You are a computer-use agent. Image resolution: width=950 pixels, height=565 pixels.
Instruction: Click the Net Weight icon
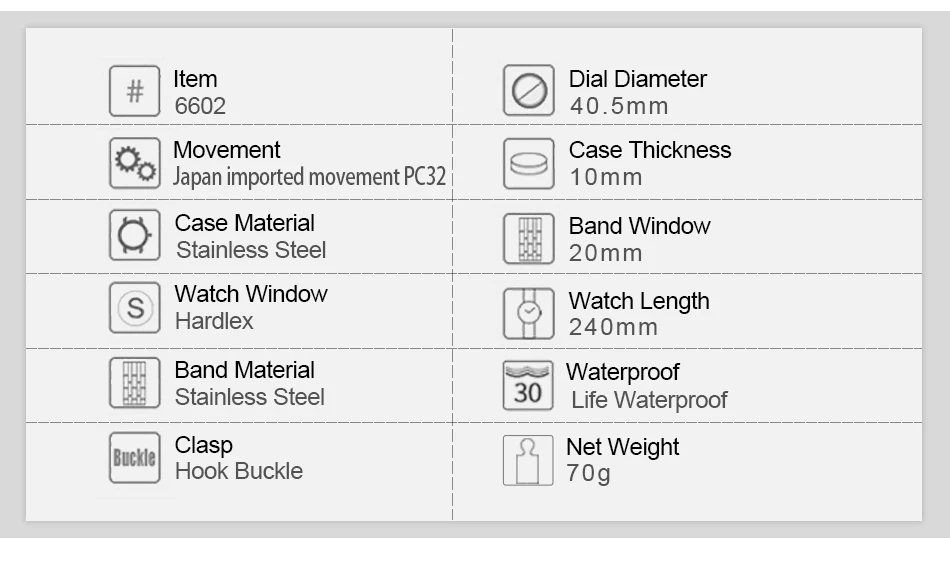click(x=528, y=460)
